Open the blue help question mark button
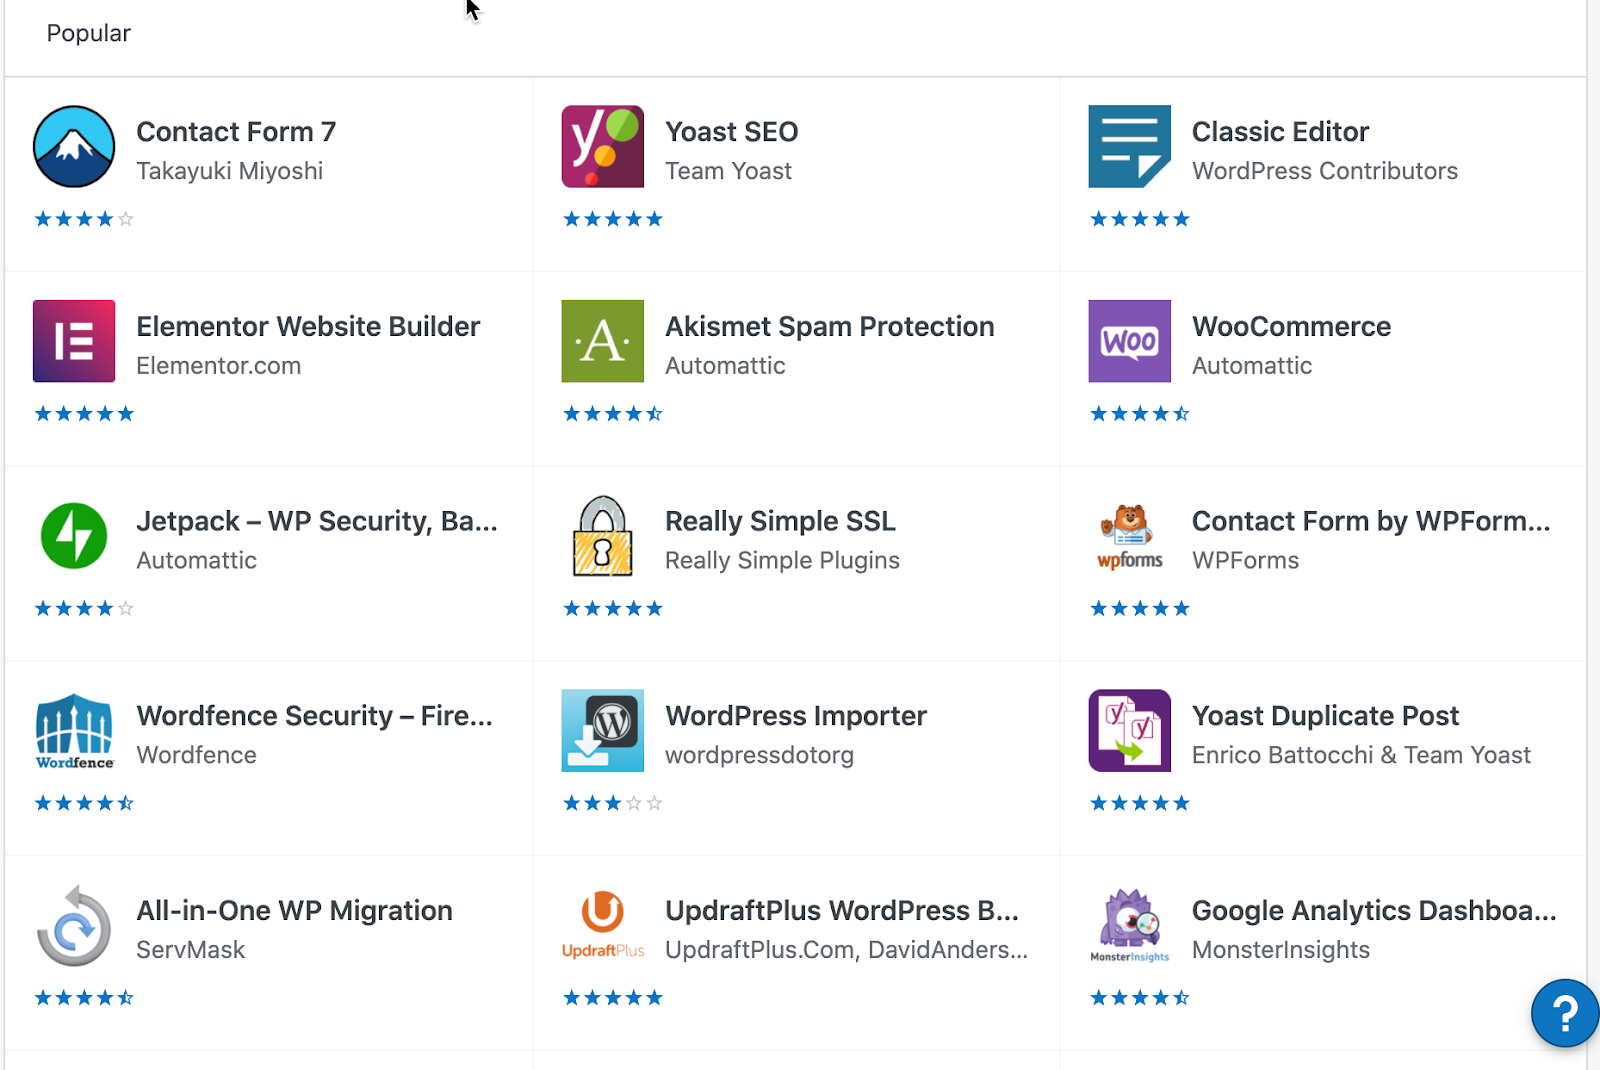Image resolution: width=1600 pixels, height=1070 pixels. coord(1564,1013)
